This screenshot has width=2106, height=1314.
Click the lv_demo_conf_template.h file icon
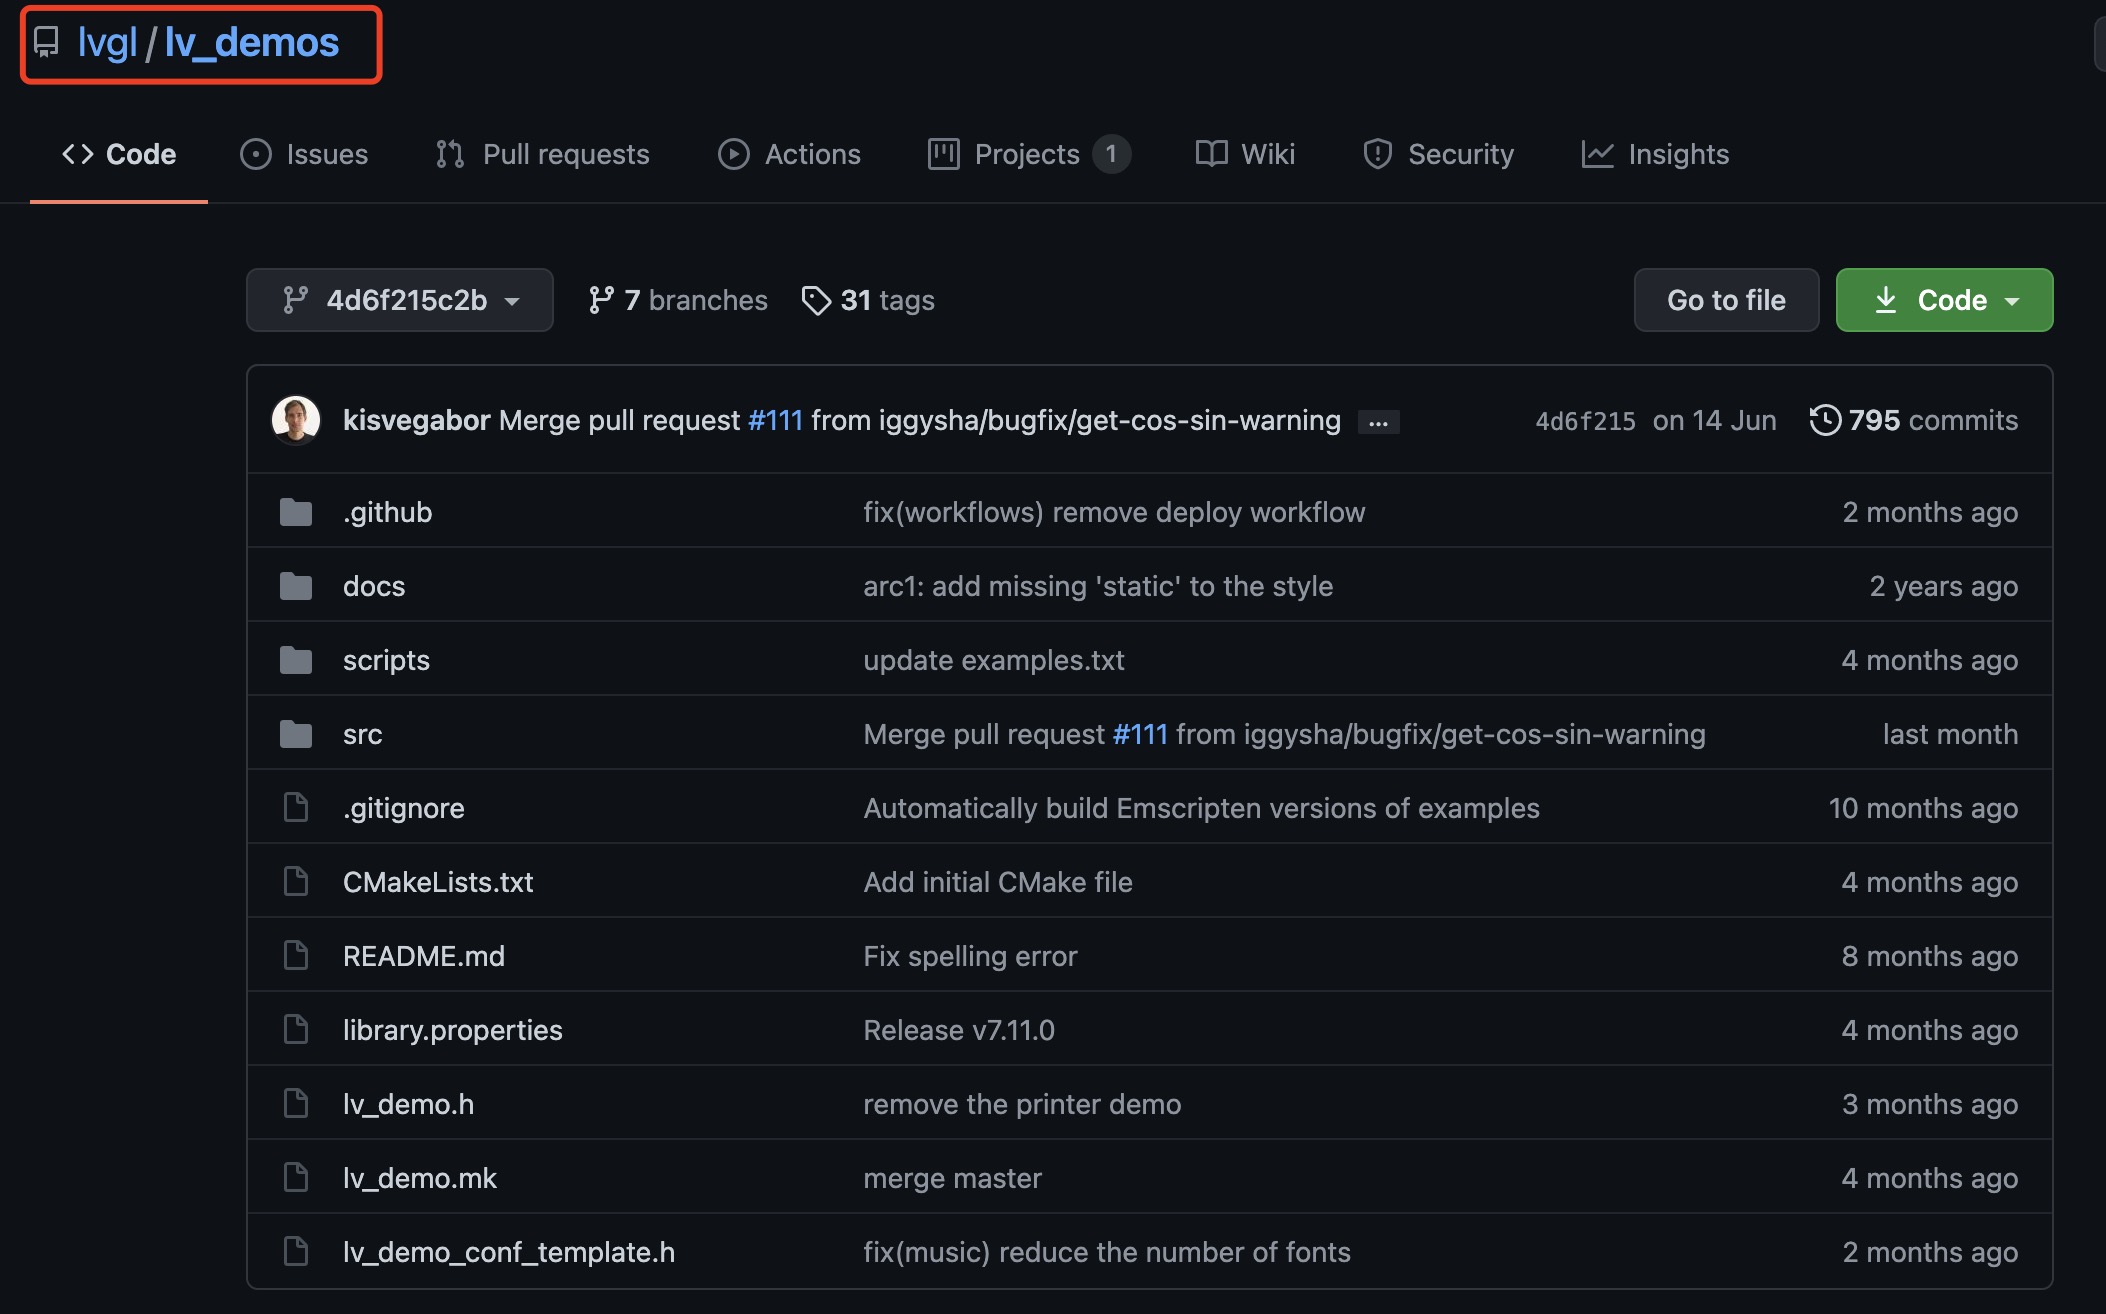(x=296, y=1251)
